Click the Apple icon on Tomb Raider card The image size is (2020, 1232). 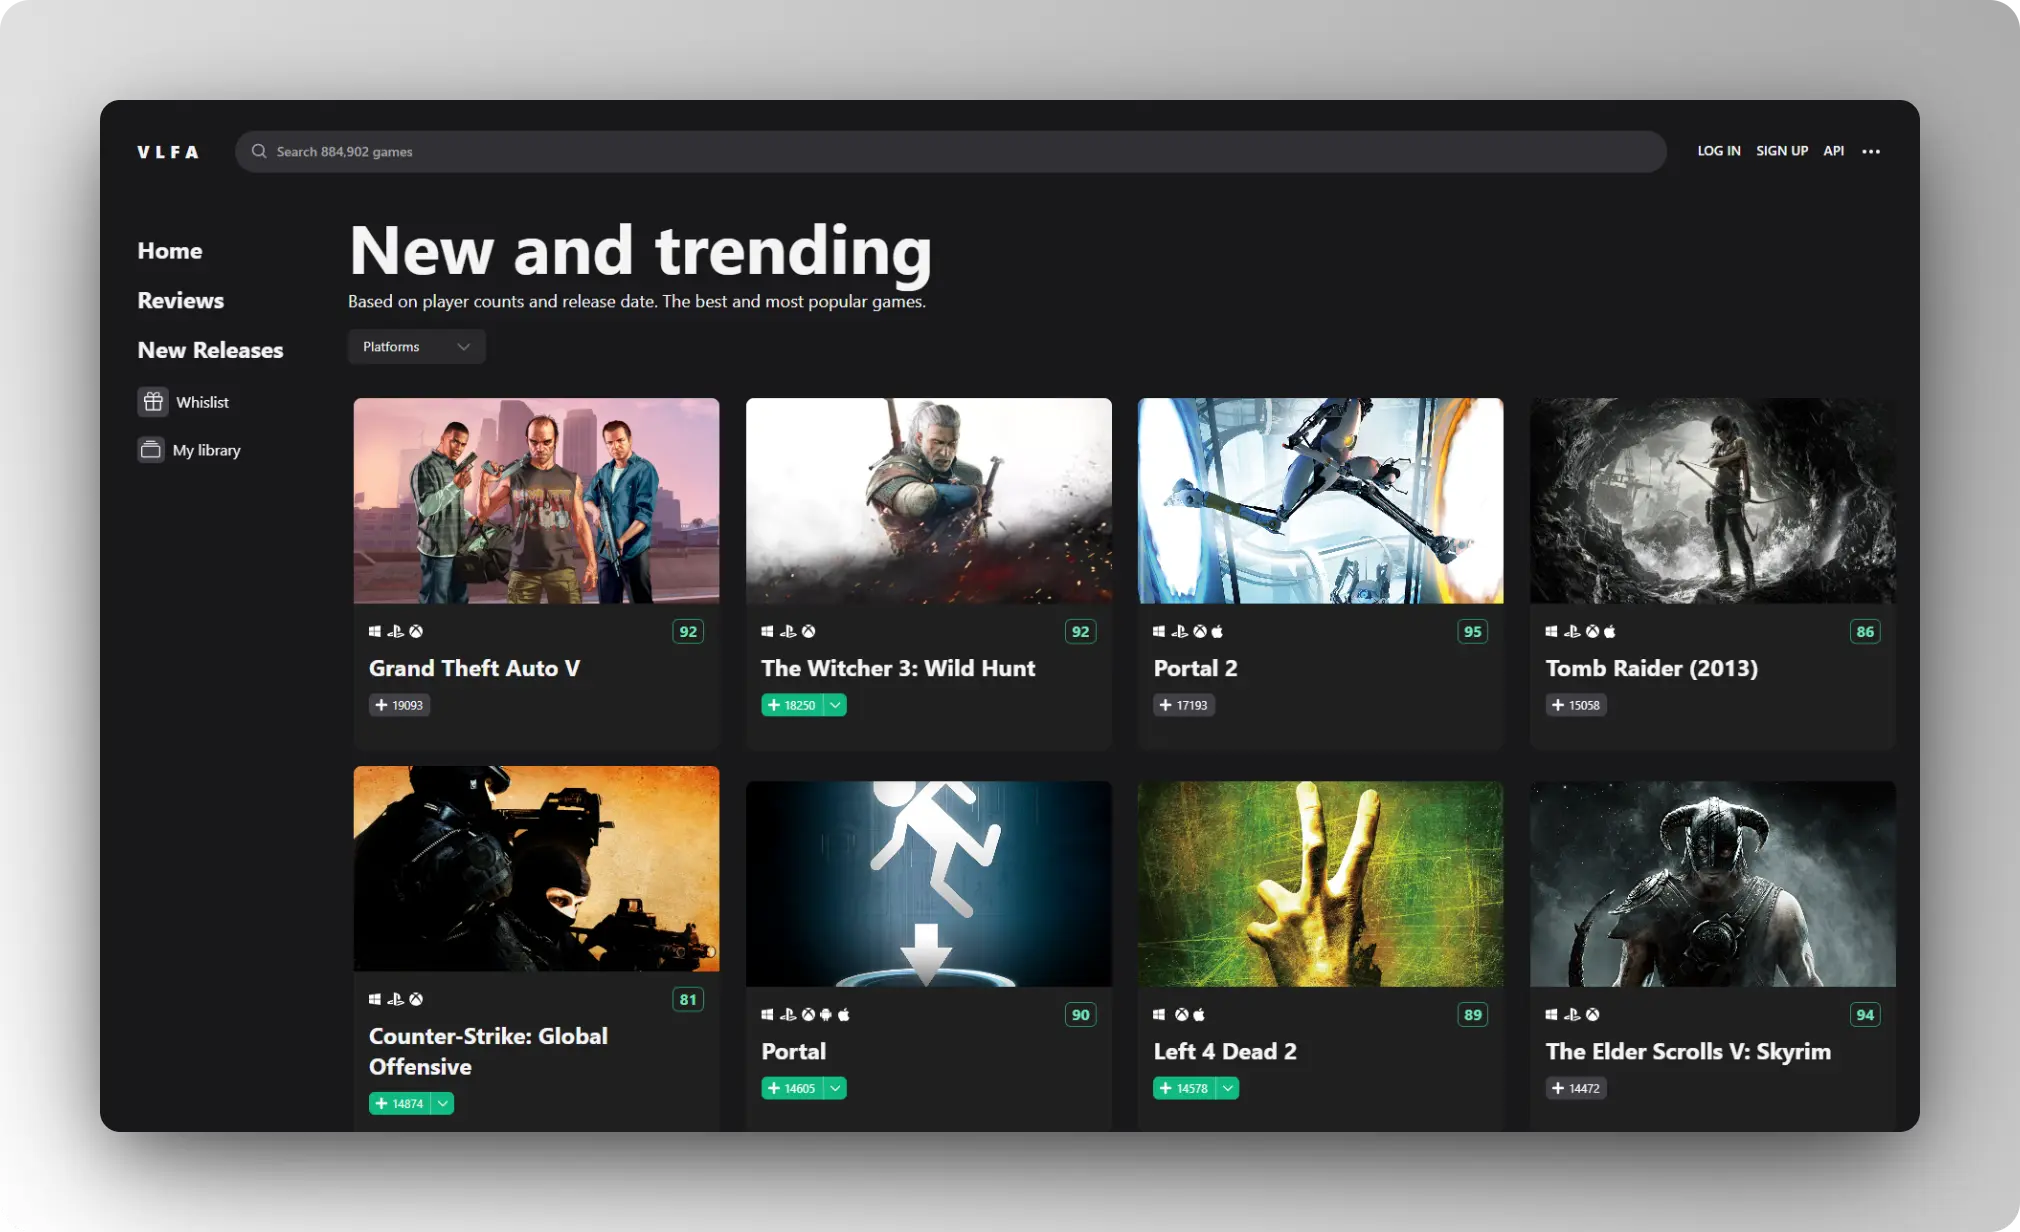click(1609, 631)
